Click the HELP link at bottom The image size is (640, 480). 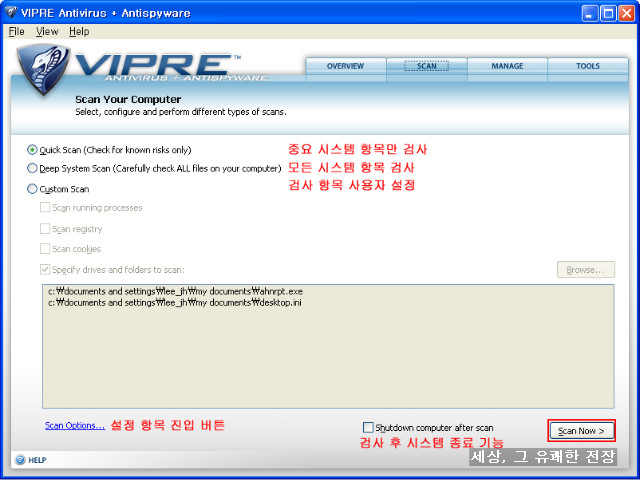tap(37, 460)
